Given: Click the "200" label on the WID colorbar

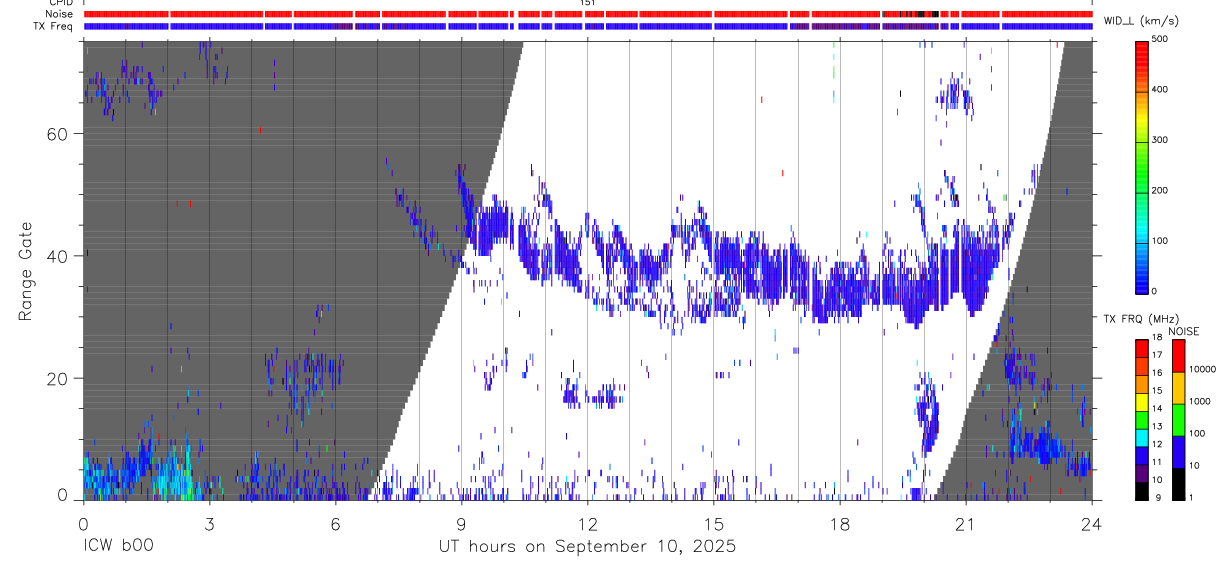Looking at the screenshot, I should (x=1161, y=190).
